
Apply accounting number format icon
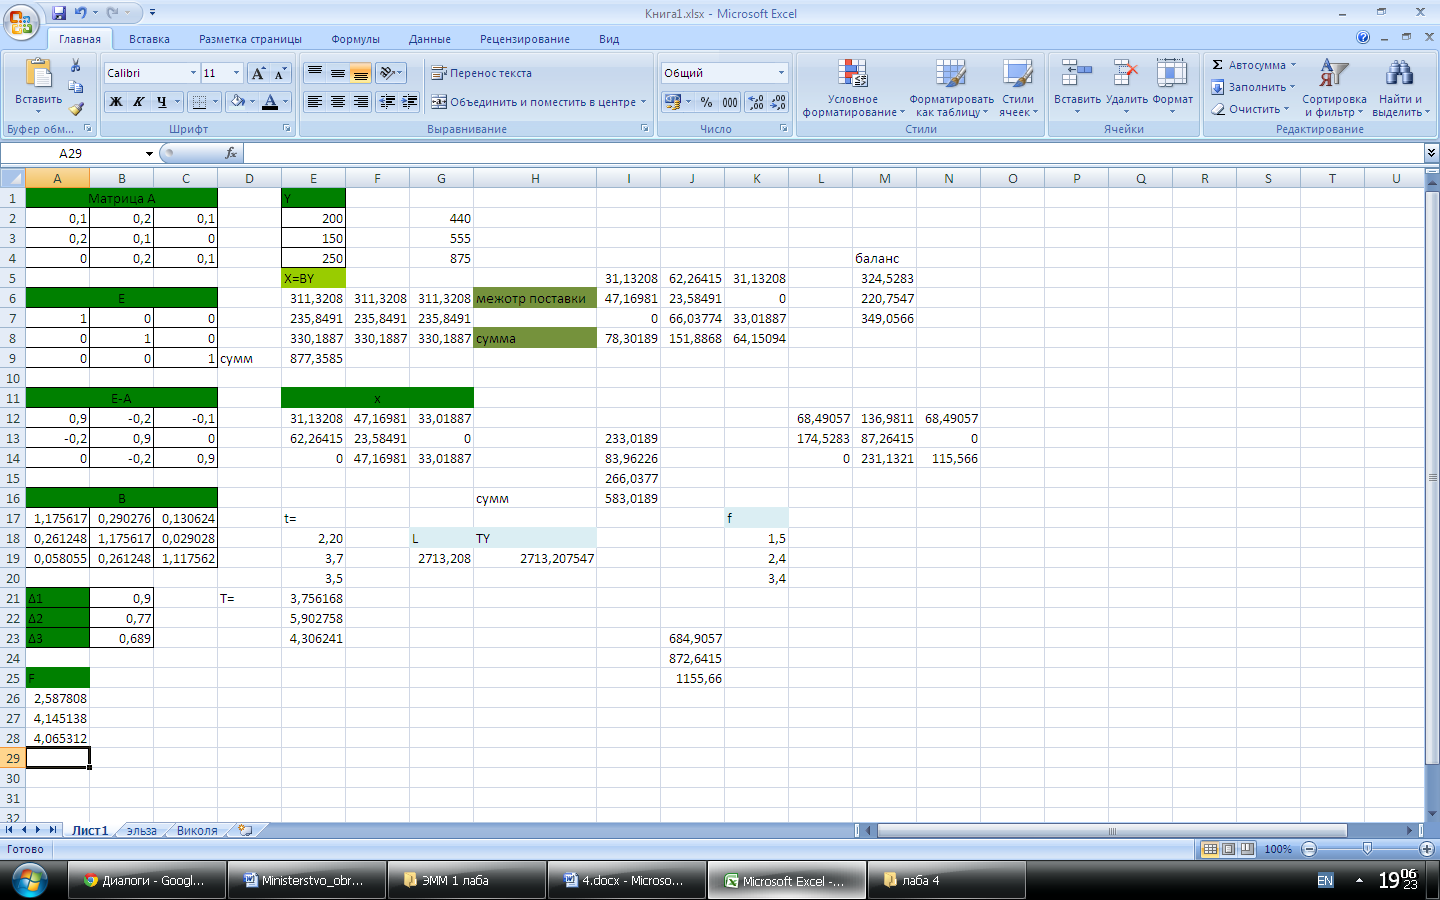pos(673,102)
